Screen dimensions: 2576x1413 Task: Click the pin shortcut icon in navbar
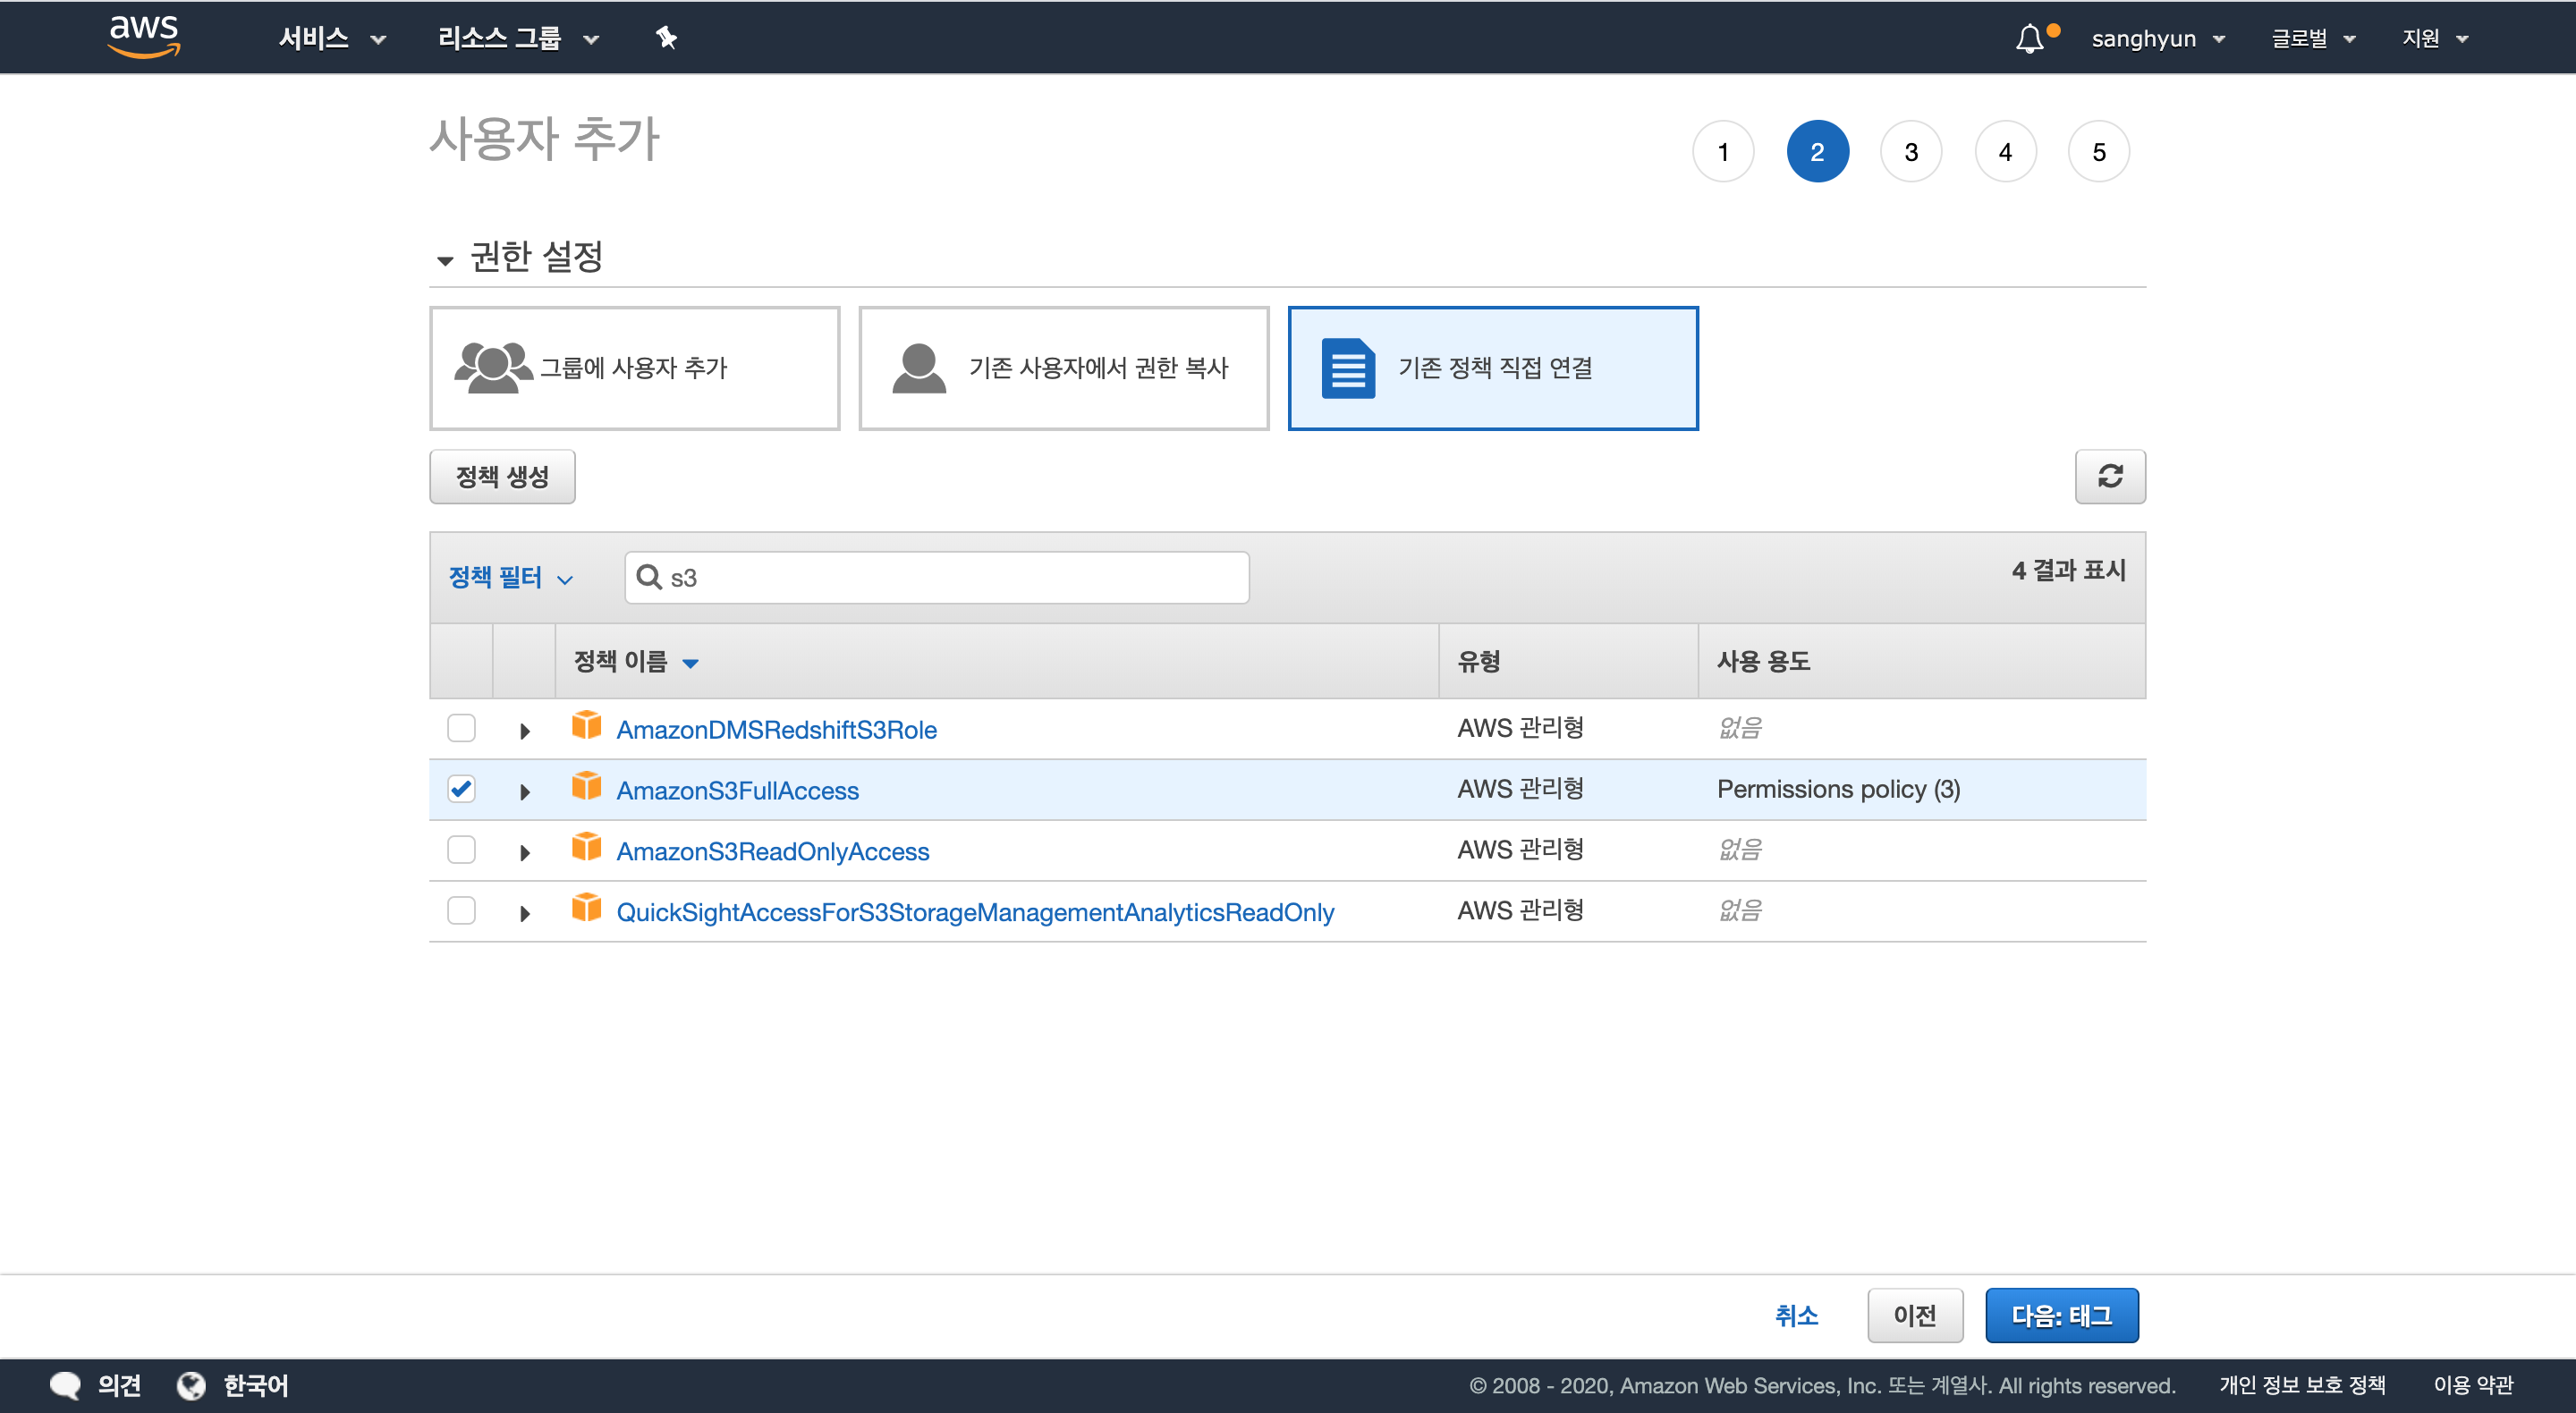click(666, 38)
